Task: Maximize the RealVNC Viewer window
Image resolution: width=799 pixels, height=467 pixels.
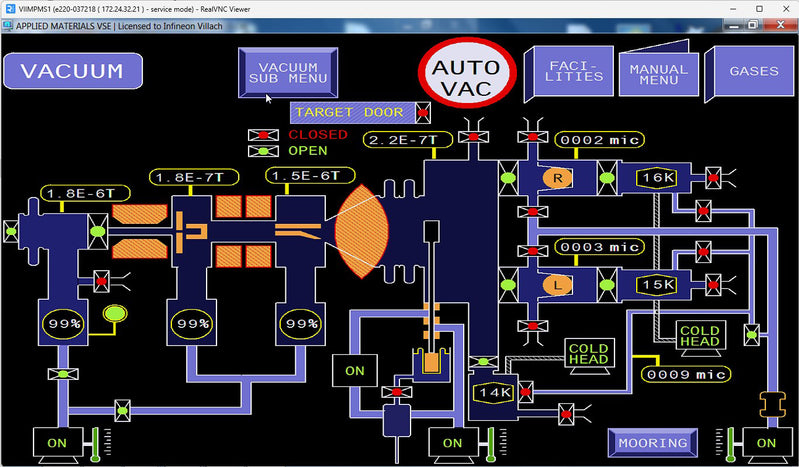Action: 759,9
